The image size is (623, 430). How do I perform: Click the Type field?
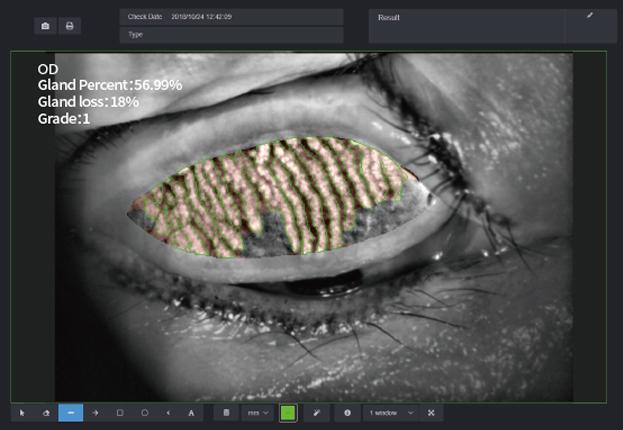[231, 34]
